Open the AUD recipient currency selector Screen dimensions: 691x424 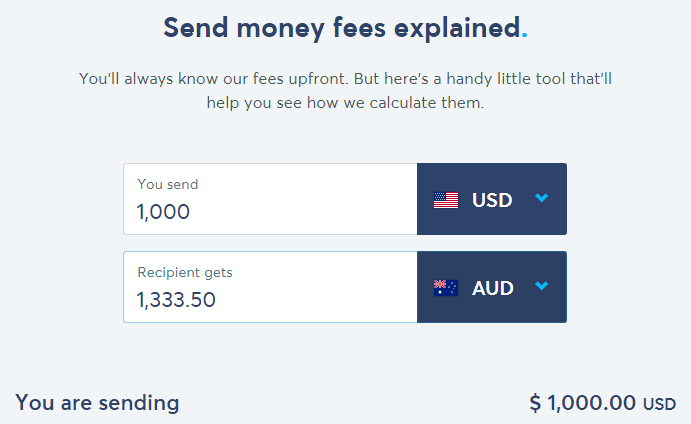click(x=492, y=287)
